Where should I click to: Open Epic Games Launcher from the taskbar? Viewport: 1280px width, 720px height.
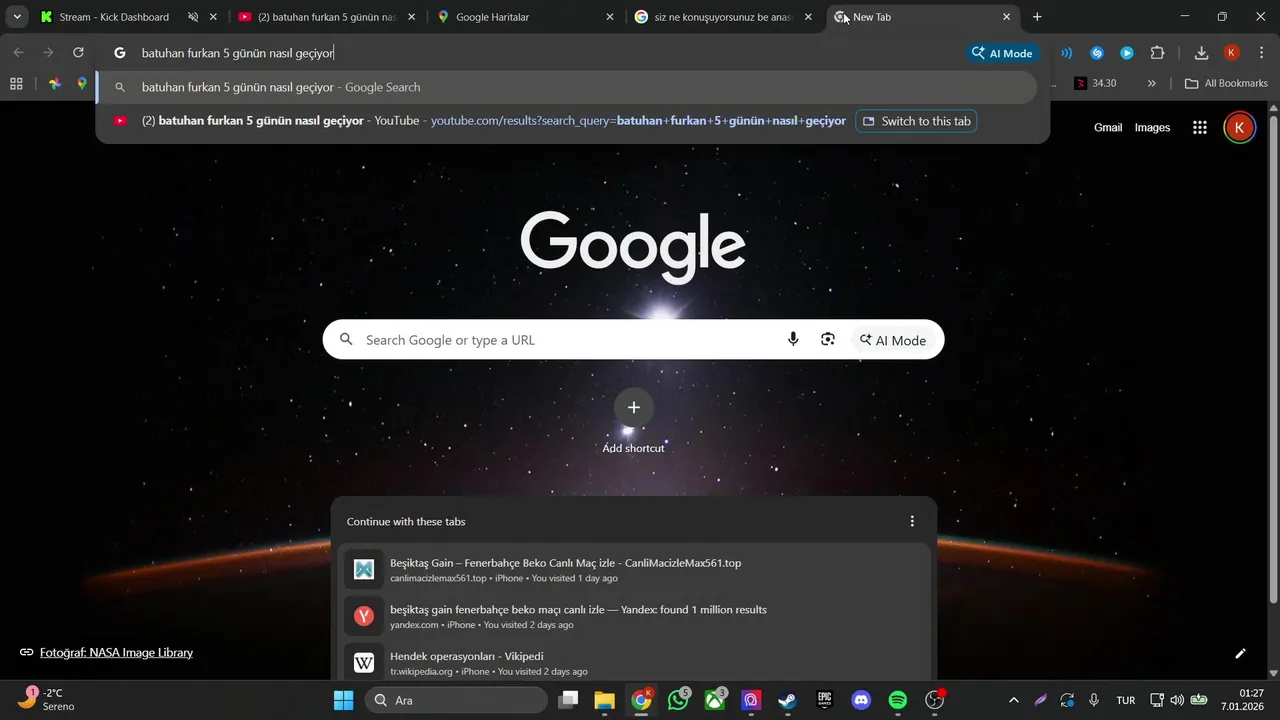tap(825, 700)
